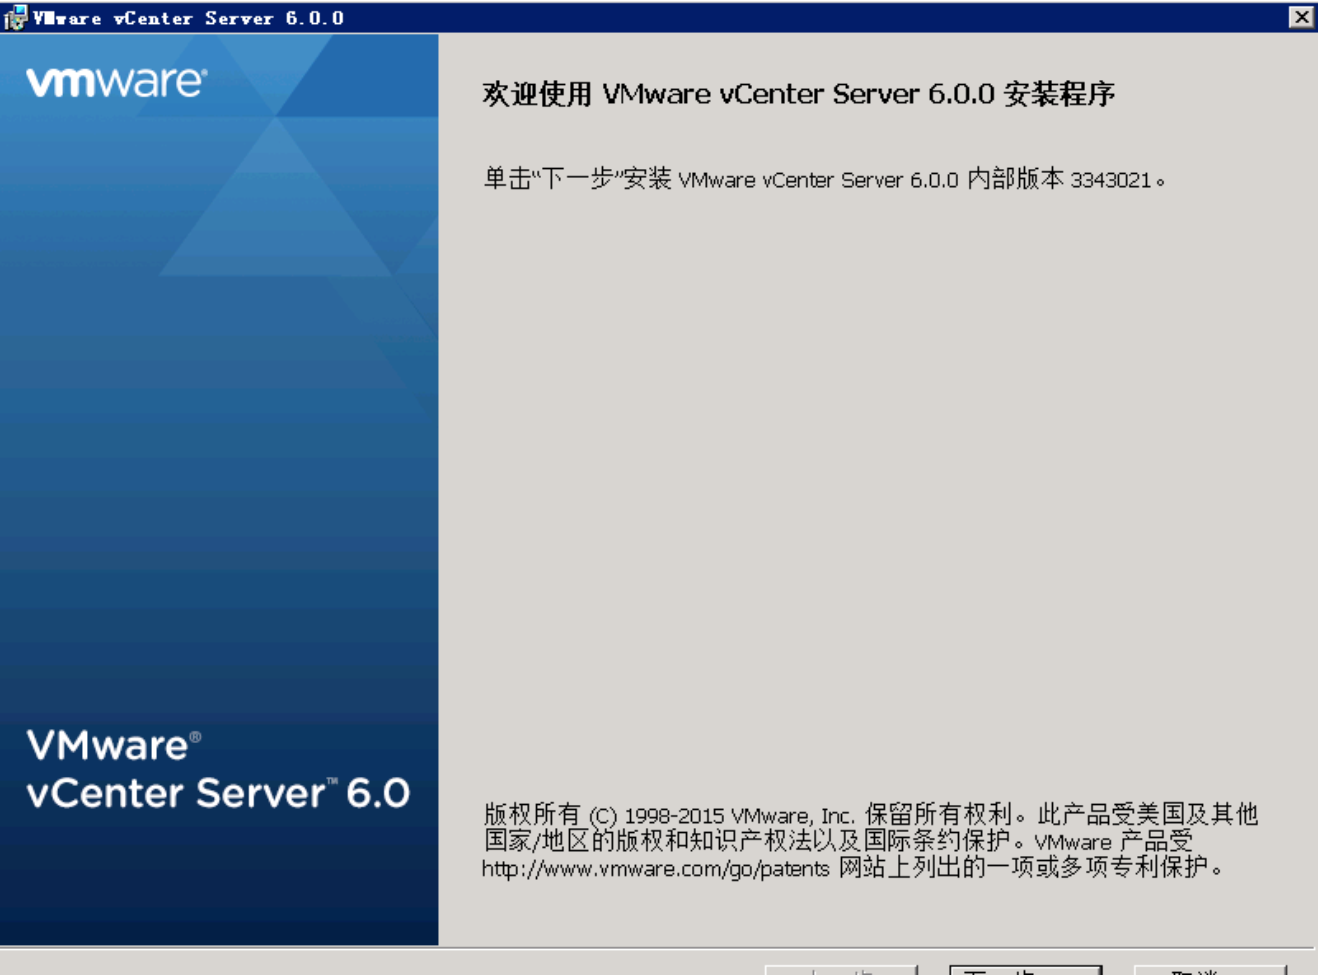Click the 下一步 (Next) button
The height and width of the screenshot is (976, 1318).
point(1025,970)
